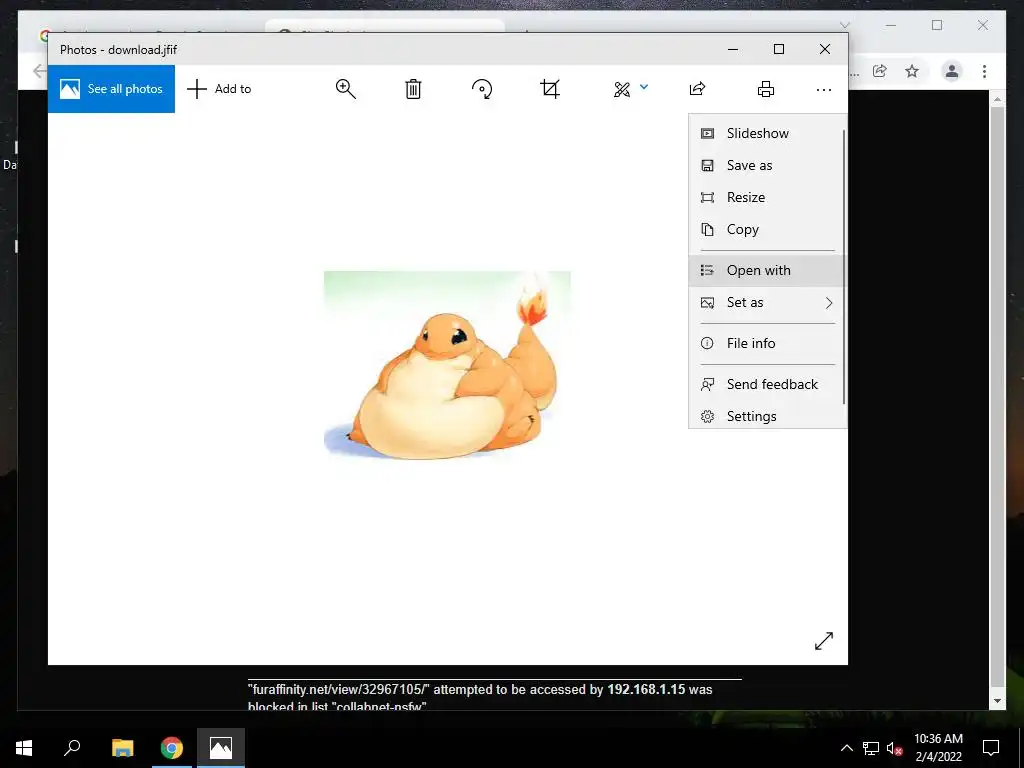Image resolution: width=1024 pixels, height=768 pixels.
Task: Select Slideshow from the menu
Action: pos(767,133)
